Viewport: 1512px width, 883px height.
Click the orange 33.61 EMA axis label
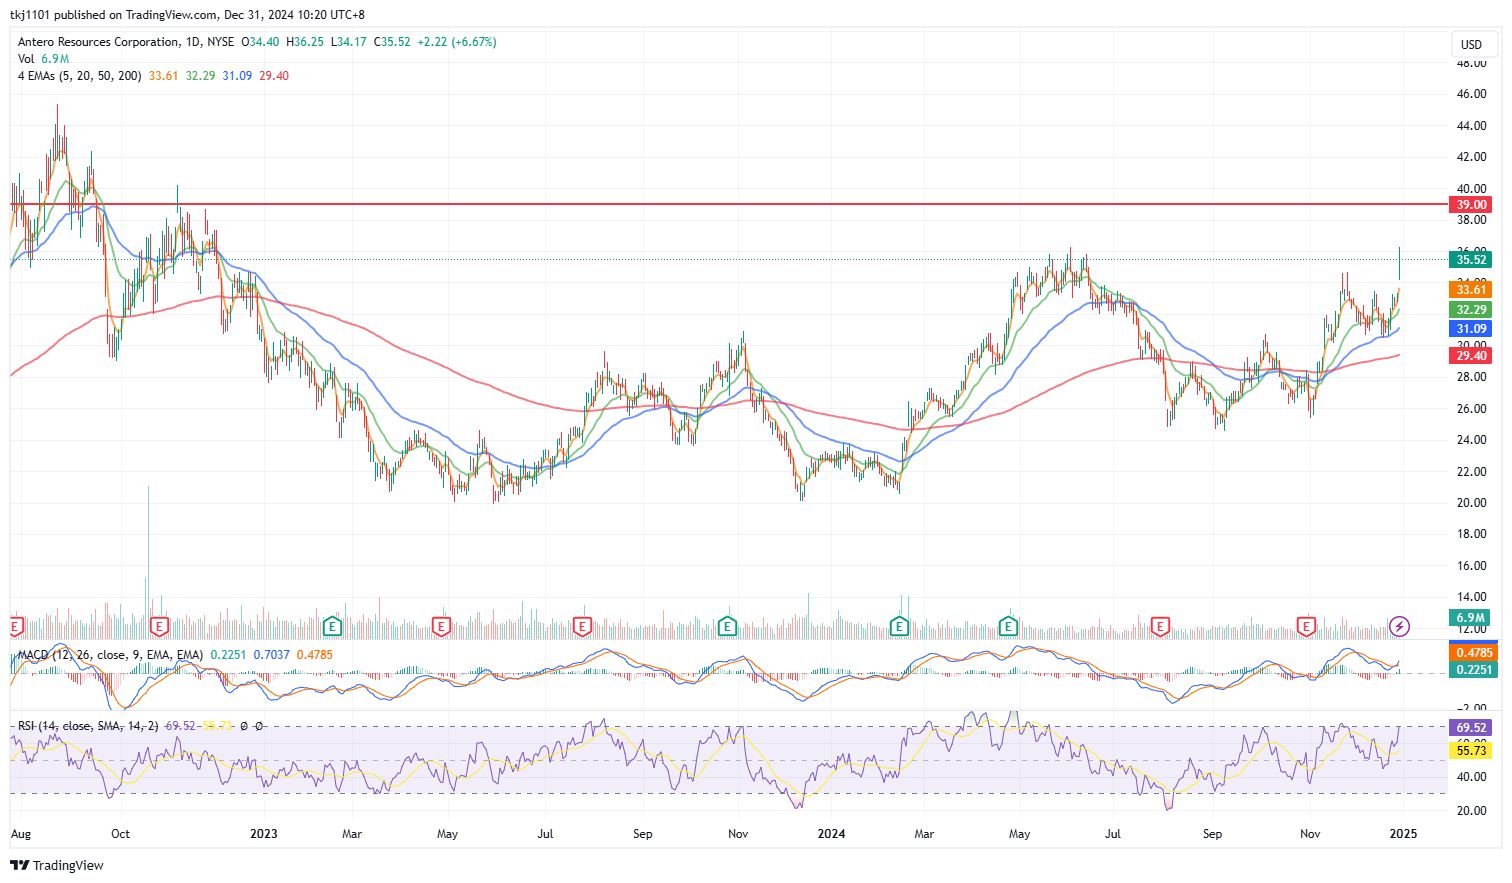1472,290
